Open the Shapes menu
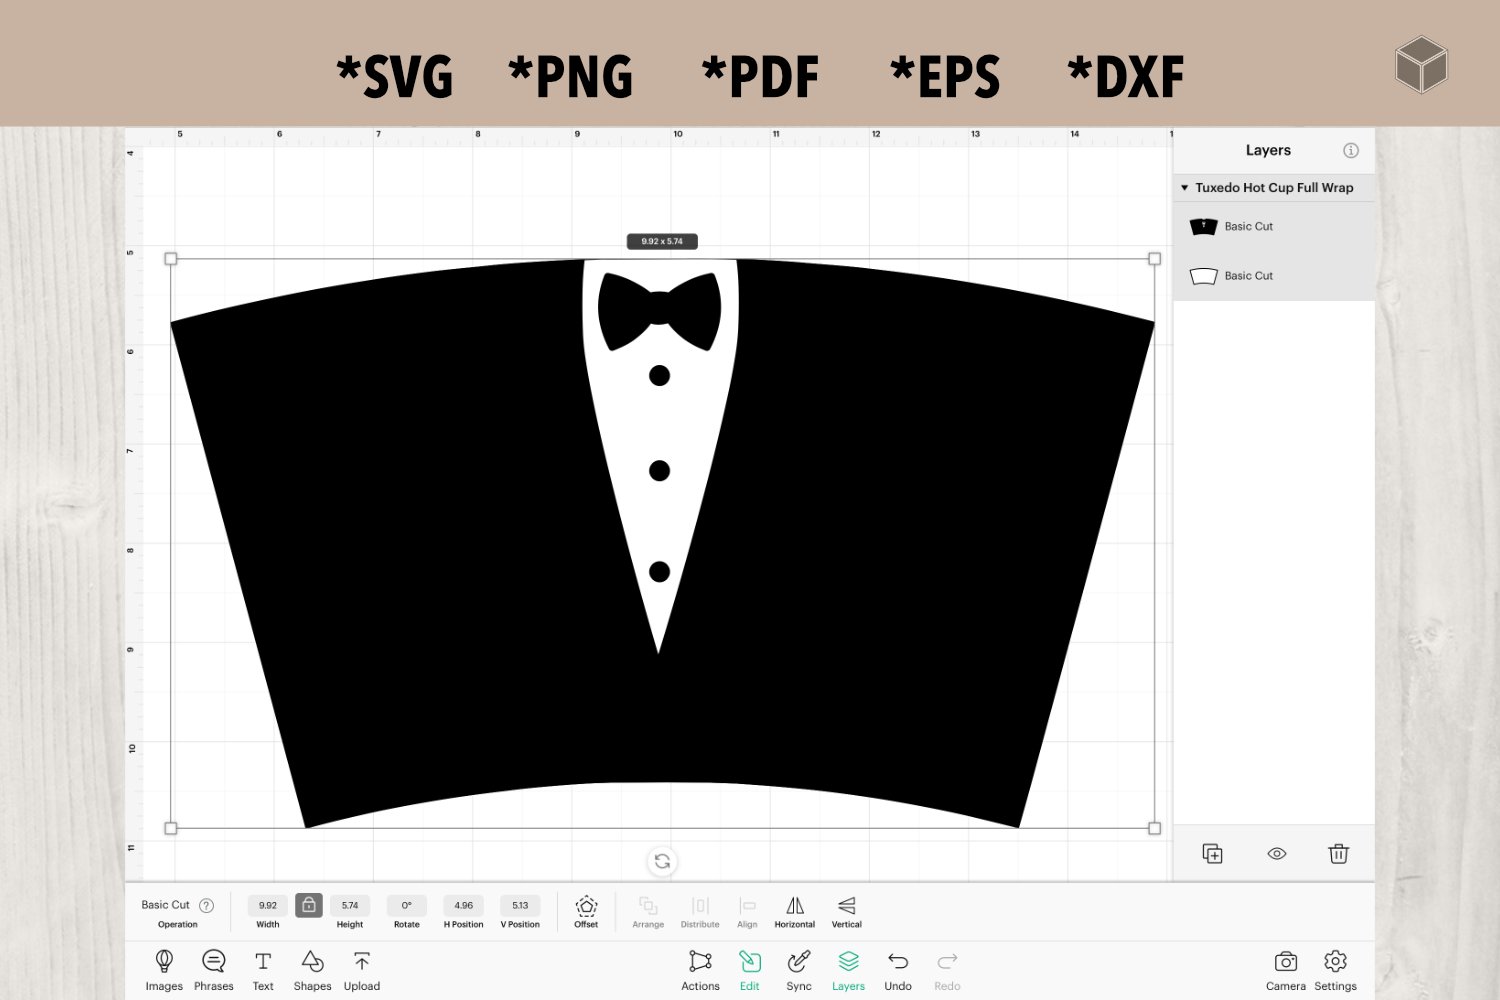The width and height of the screenshot is (1500, 1000). click(x=312, y=969)
